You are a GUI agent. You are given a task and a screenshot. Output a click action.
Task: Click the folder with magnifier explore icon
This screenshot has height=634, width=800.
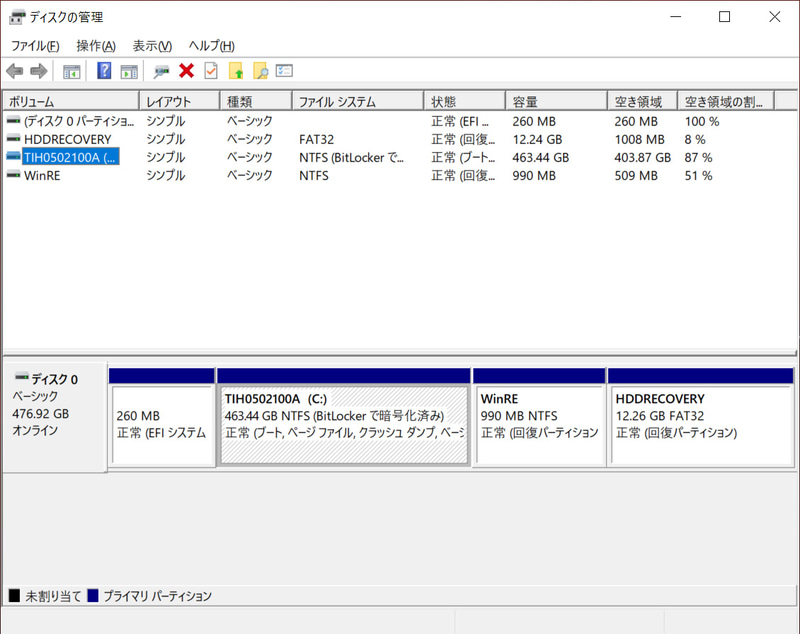262,70
